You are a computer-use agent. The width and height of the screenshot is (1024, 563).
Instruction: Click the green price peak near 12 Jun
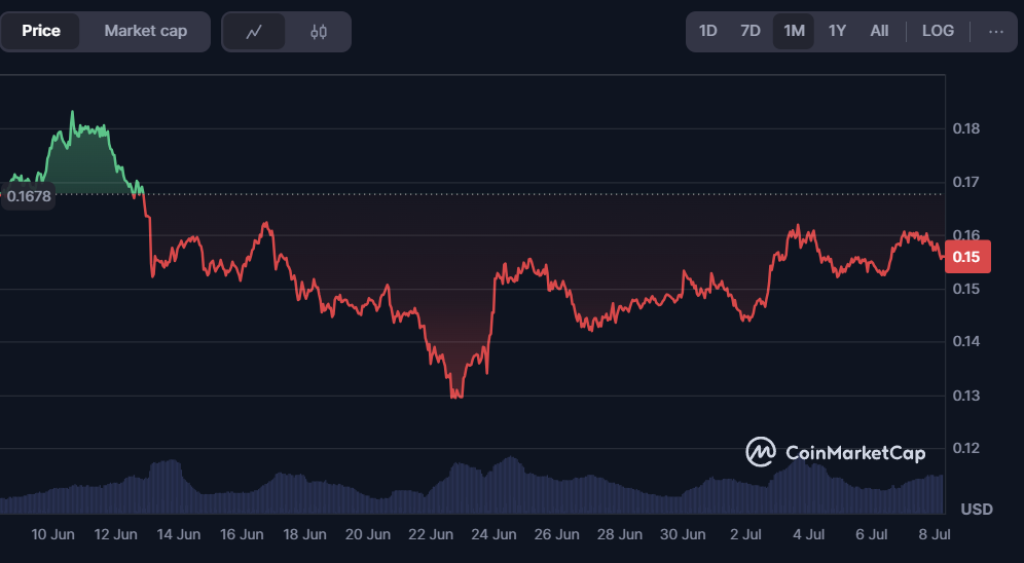point(73,113)
